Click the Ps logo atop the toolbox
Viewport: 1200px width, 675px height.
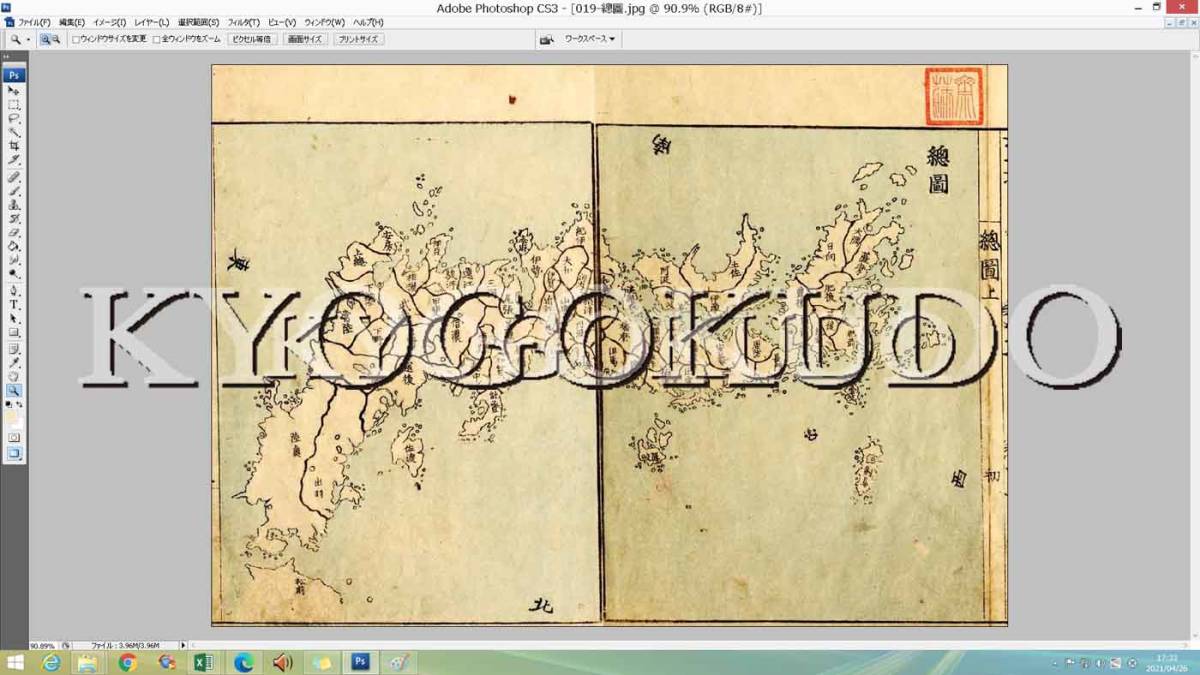coord(14,75)
